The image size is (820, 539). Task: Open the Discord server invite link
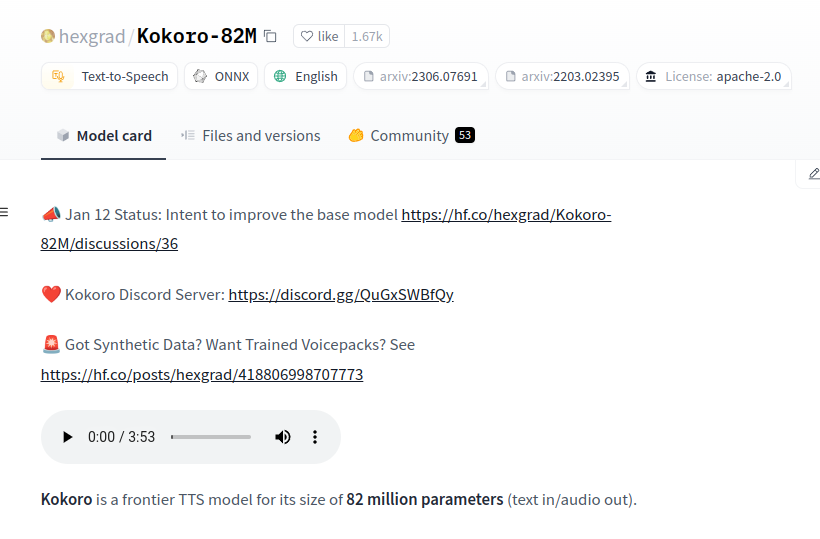click(341, 294)
